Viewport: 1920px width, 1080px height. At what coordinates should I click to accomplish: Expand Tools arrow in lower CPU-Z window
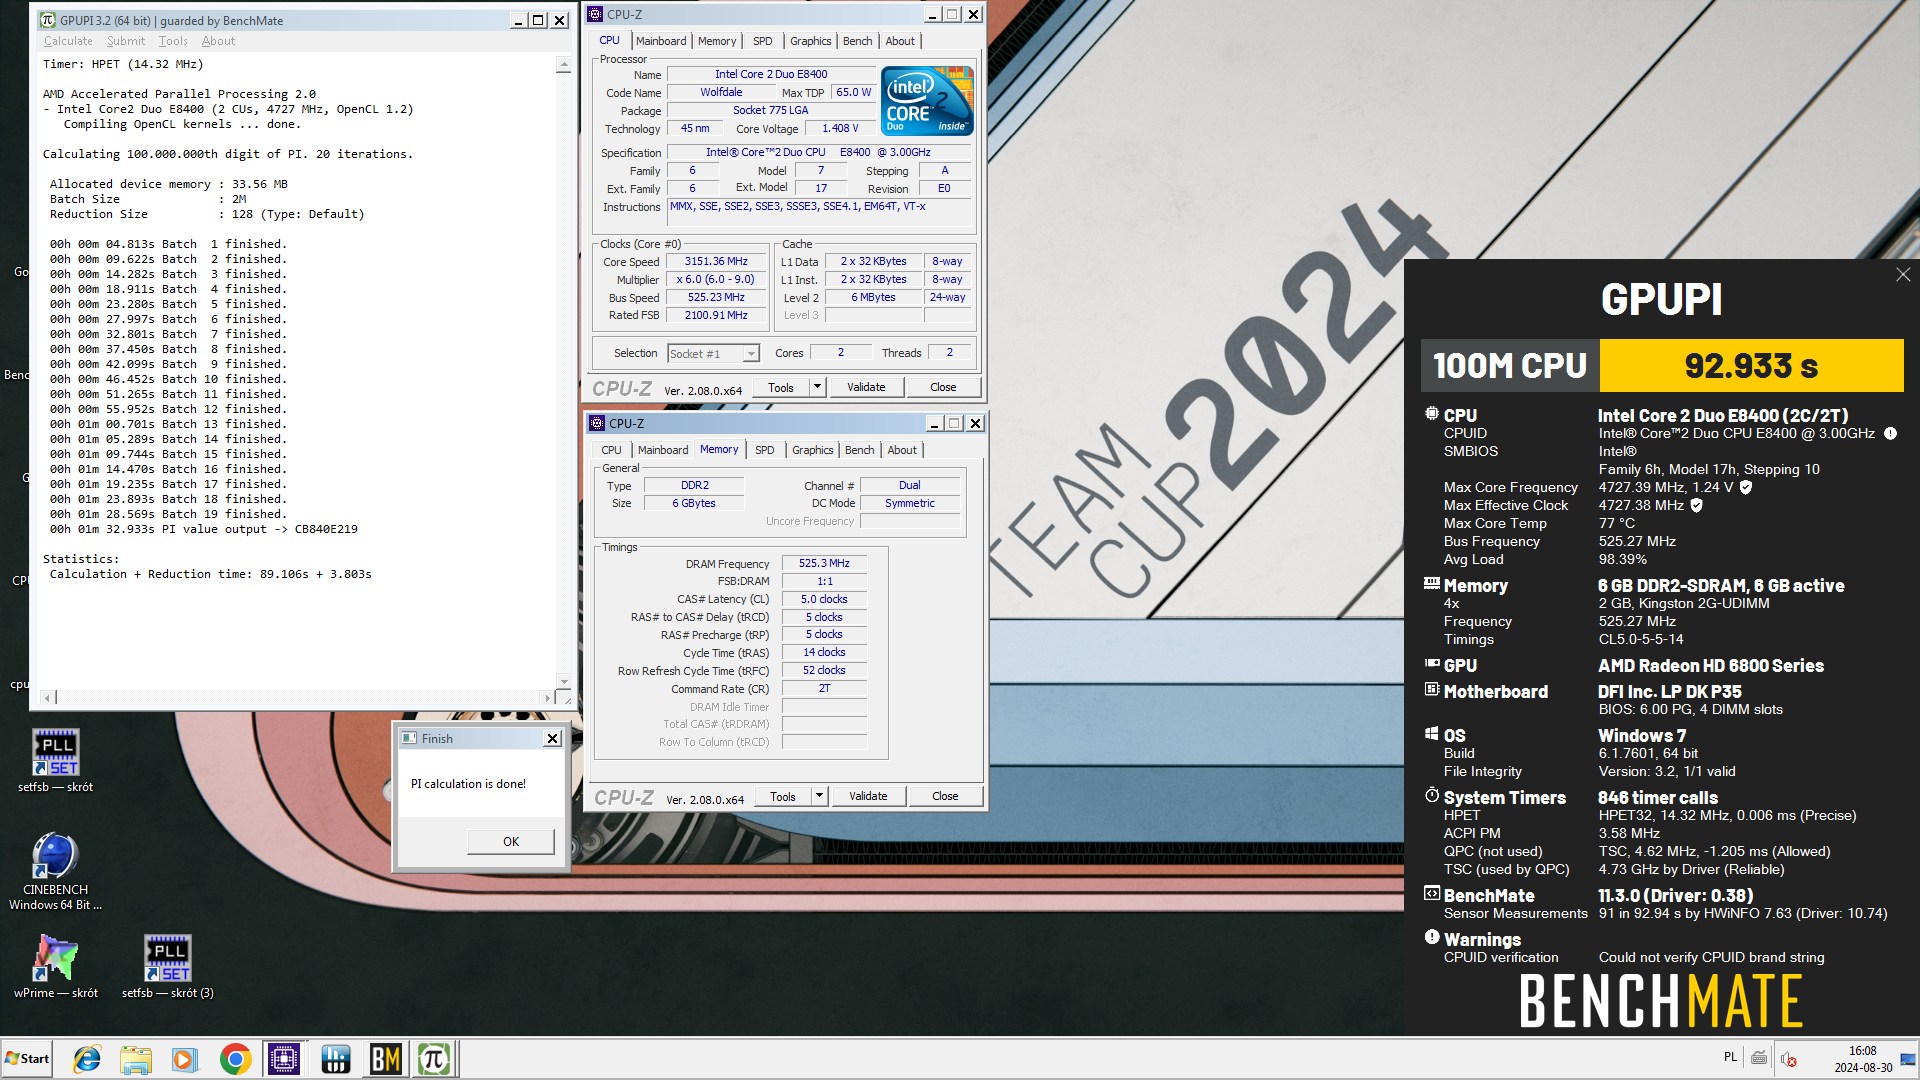[x=819, y=796]
